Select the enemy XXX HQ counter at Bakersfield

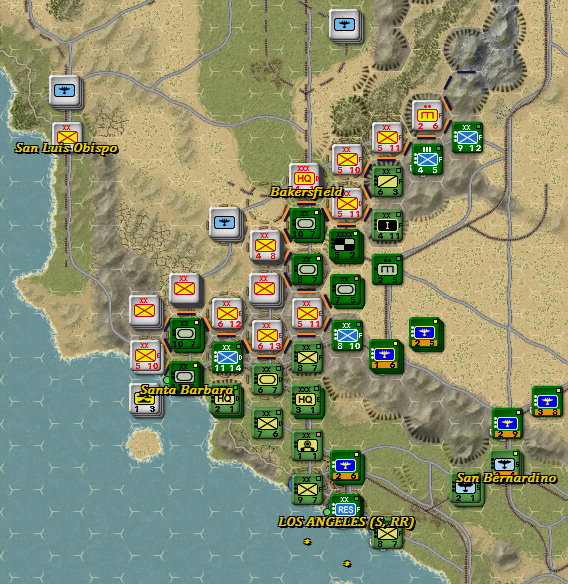(x=304, y=176)
